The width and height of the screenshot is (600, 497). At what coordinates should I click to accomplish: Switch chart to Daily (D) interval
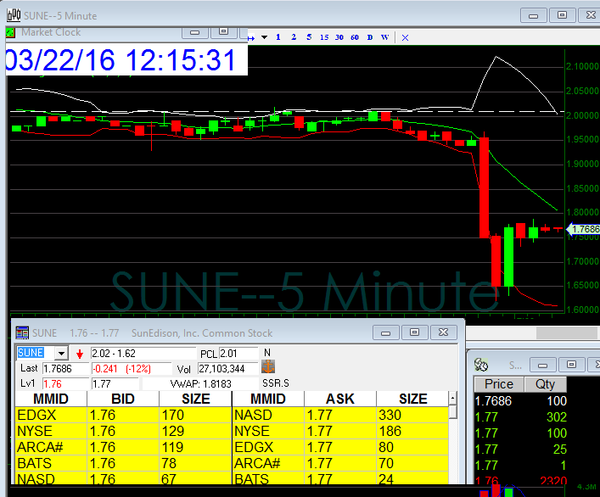click(x=370, y=37)
